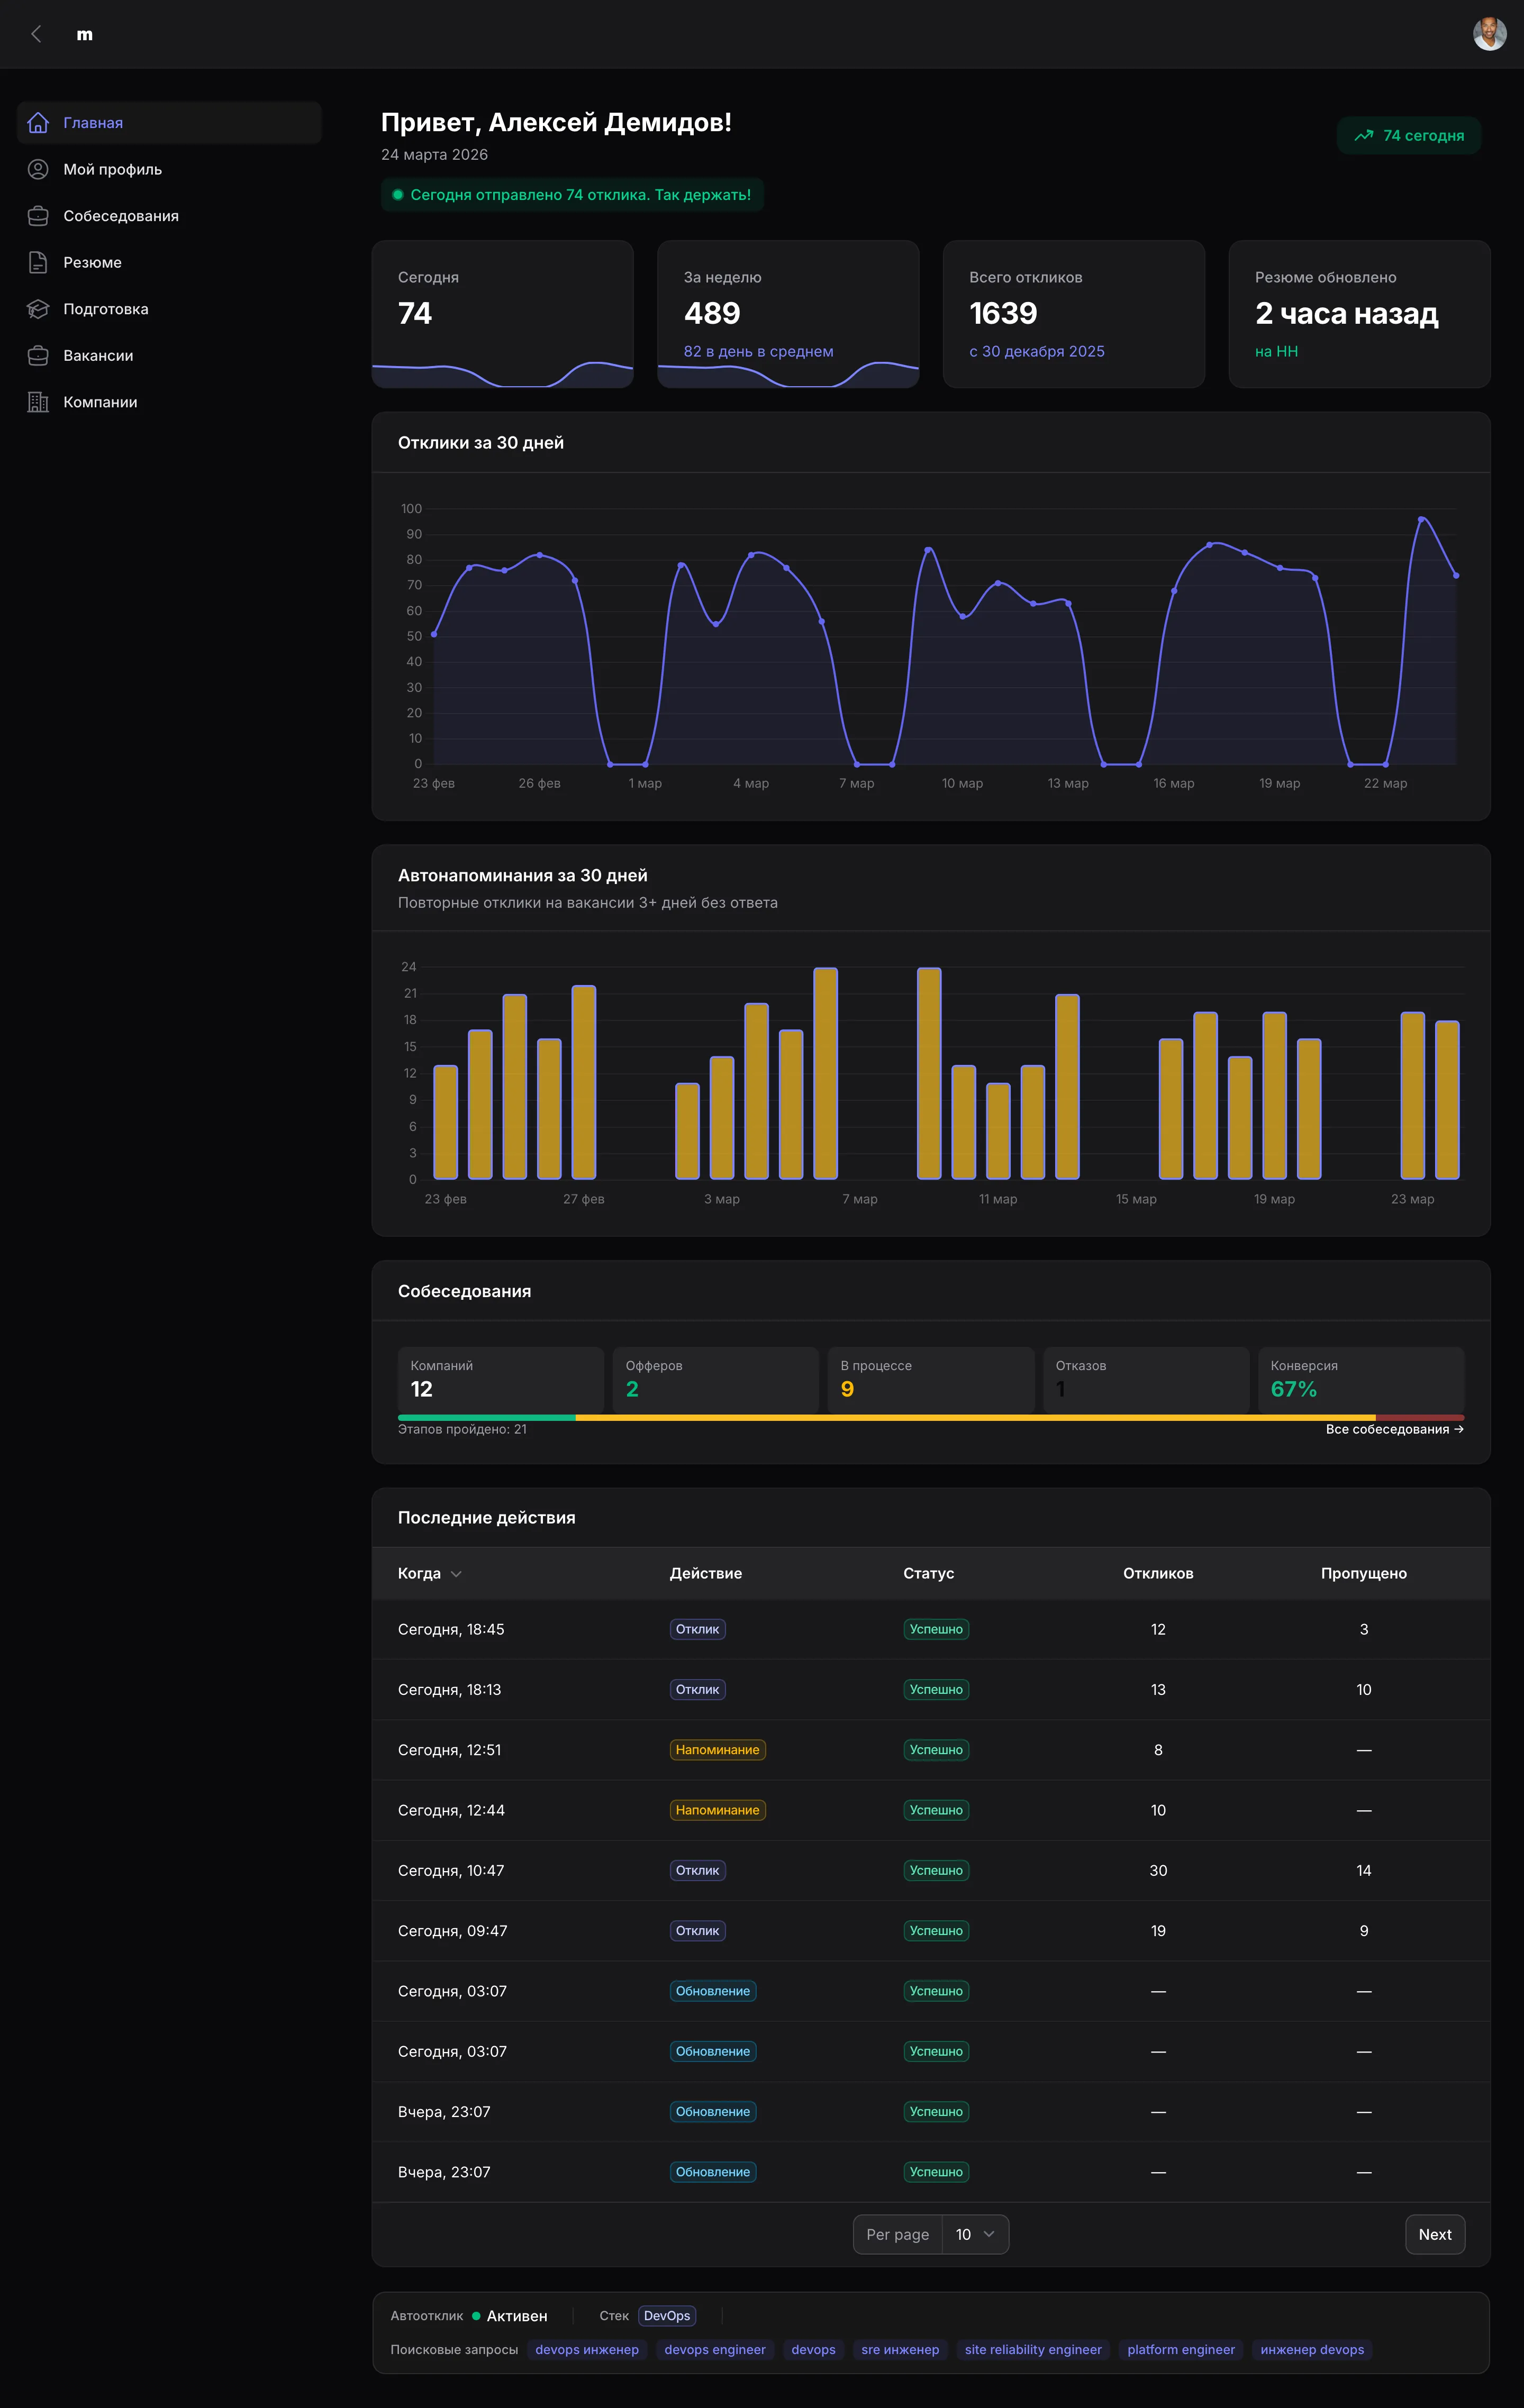Open the Вакансии menu item
This screenshot has height=2408, width=1524.
(98, 355)
